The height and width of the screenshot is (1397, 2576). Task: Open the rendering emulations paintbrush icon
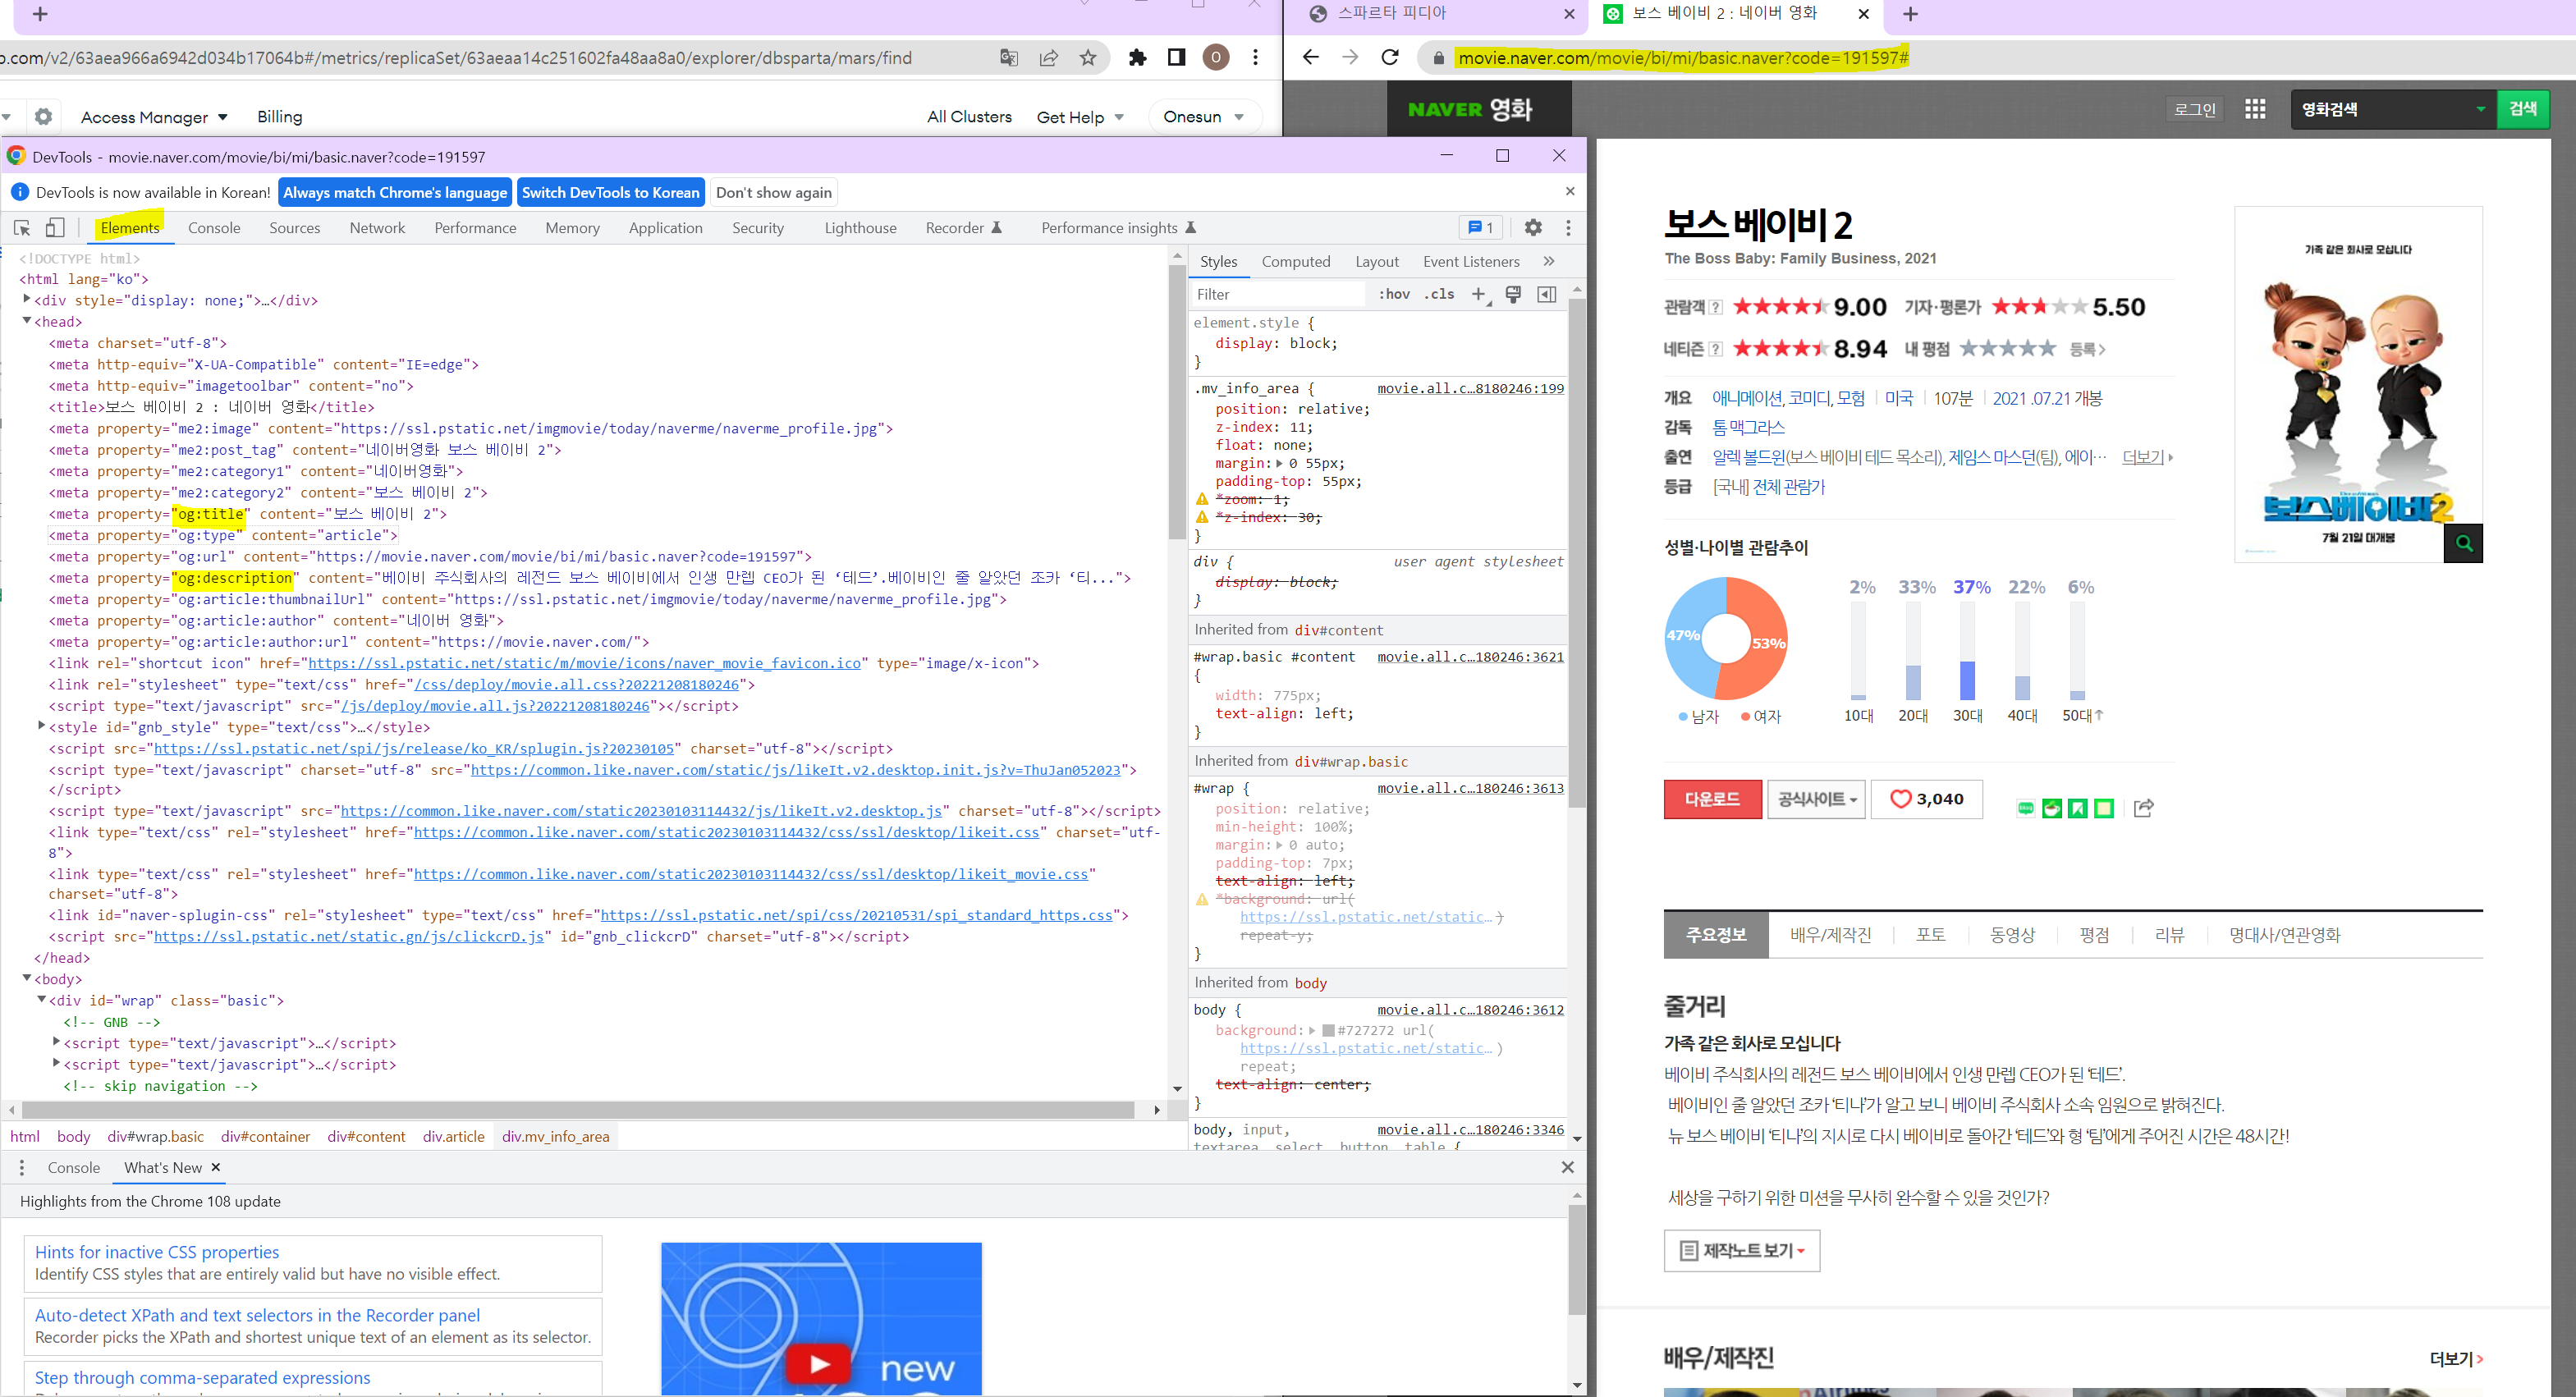pos(1513,294)
